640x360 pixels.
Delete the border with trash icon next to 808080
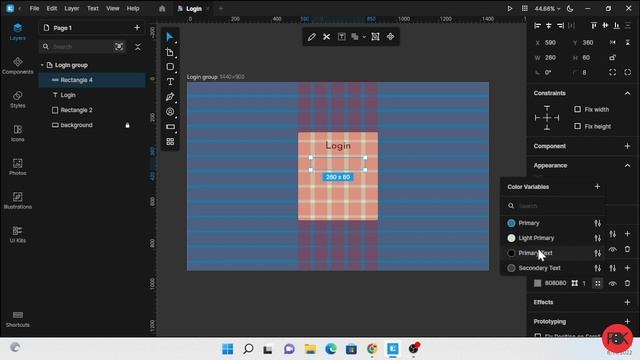pos(627,283)
